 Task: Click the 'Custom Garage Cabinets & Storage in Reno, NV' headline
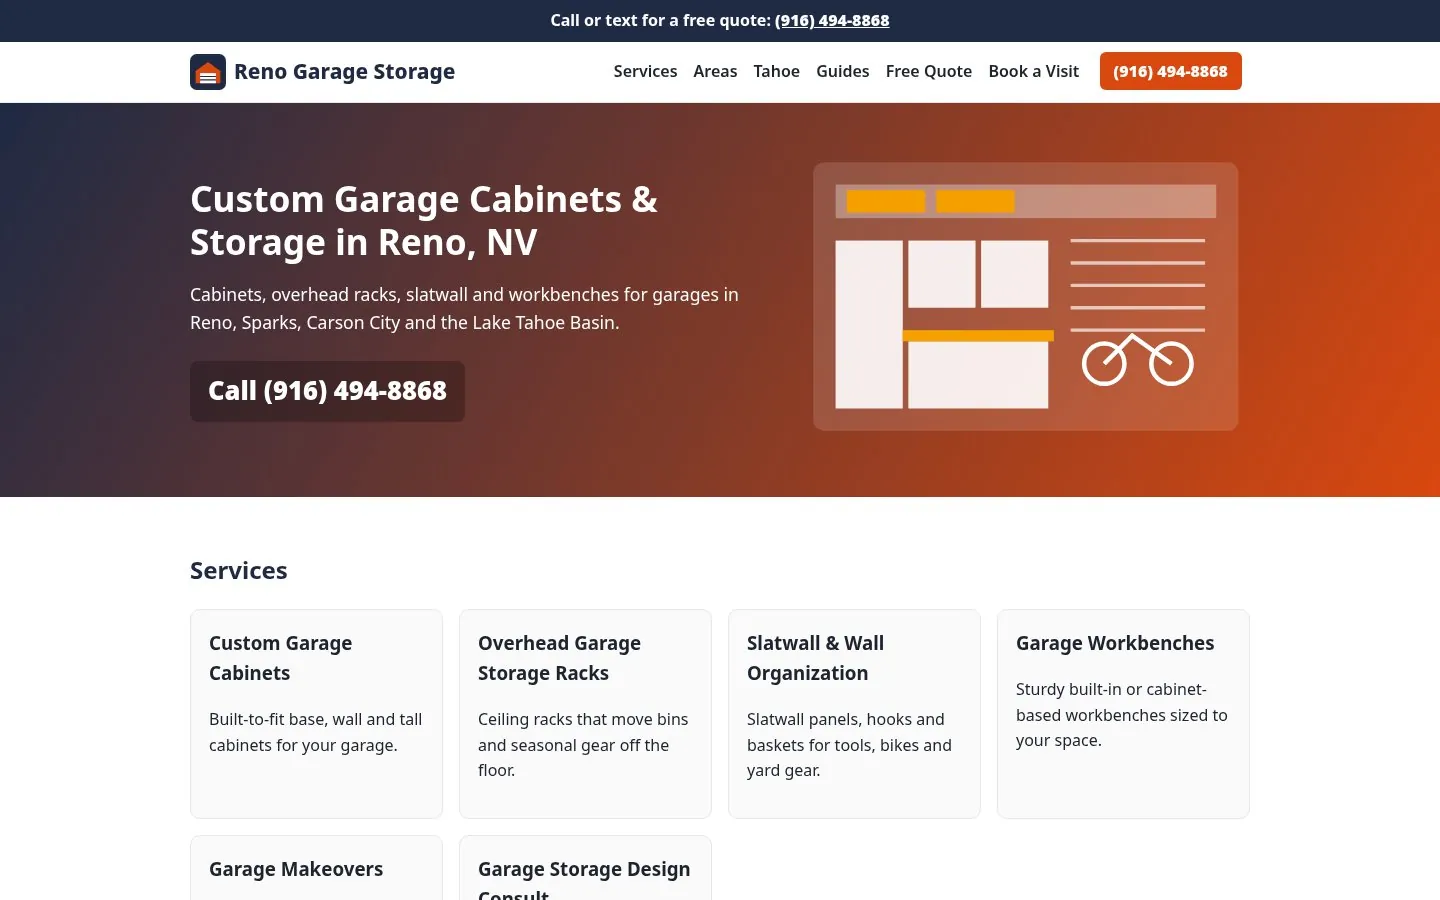[x=424, y=221]
